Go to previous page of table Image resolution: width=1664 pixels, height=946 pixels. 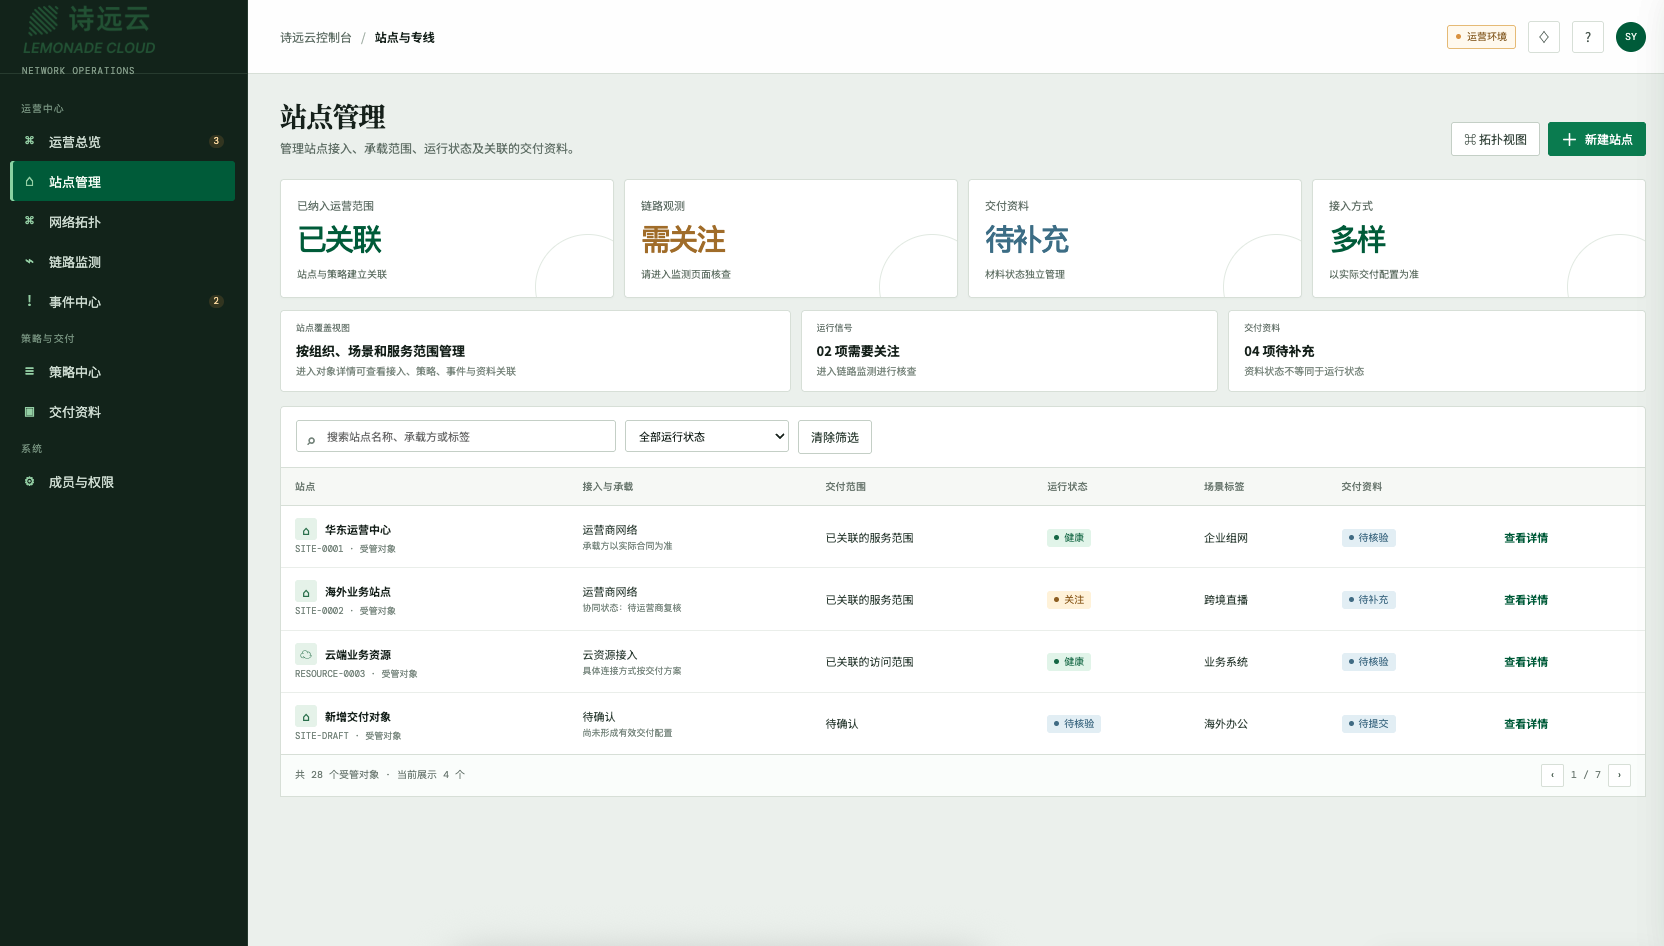1552,775
